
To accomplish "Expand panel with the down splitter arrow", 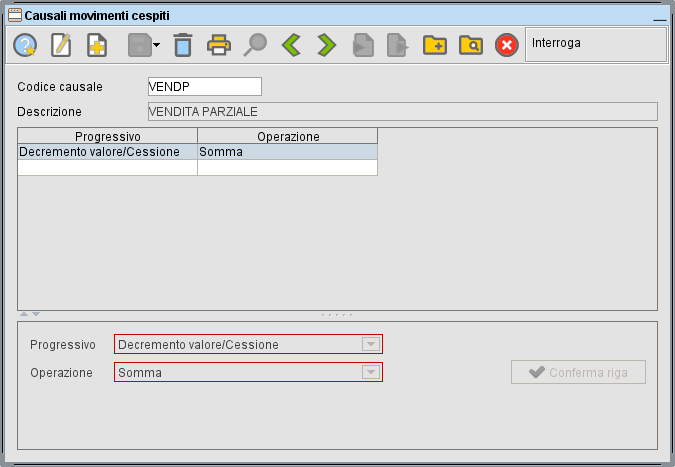I will click(x=36, y=314).
